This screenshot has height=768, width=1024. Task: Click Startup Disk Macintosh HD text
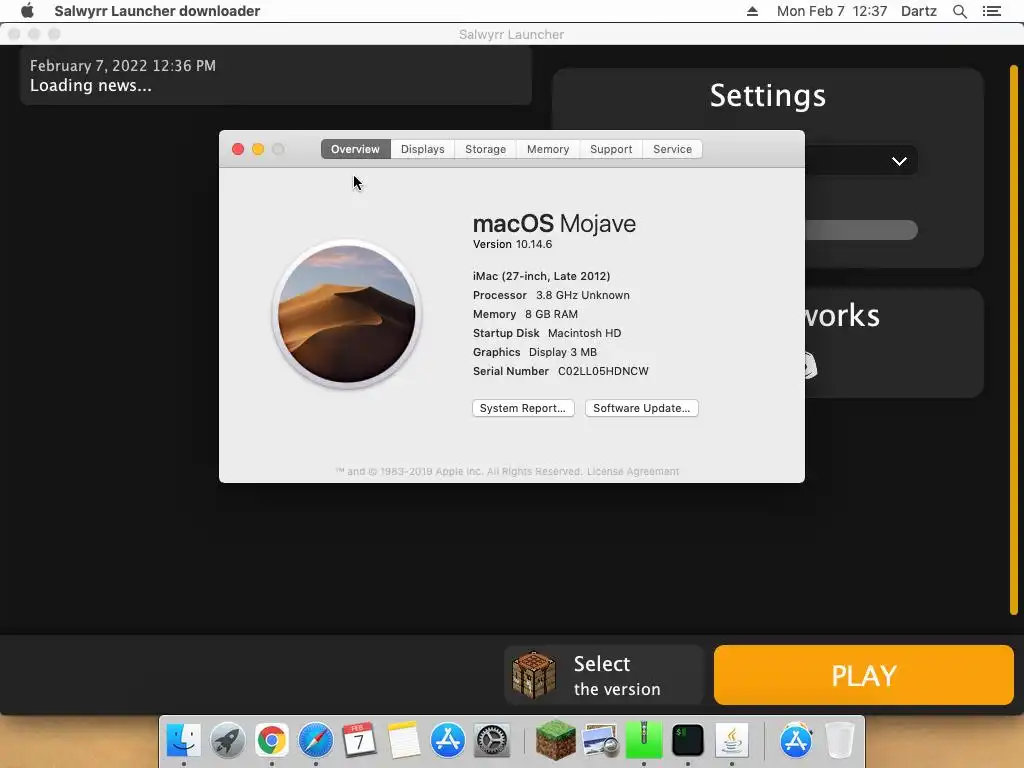coord(547,333)
